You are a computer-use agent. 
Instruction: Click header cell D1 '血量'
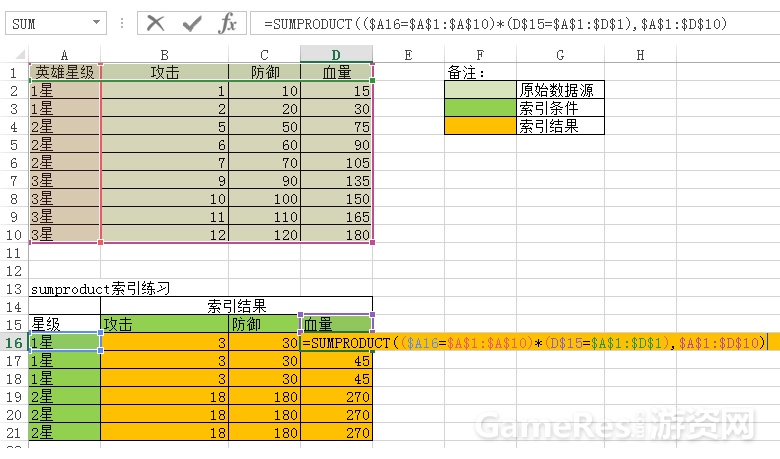point(337,72)
